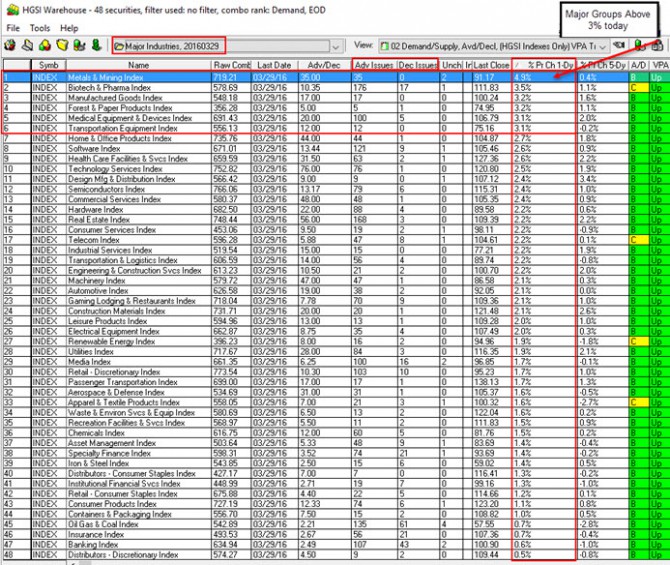The image size is (670, 565).
Task: Select the Media Index row
Action: click(336, 362)
